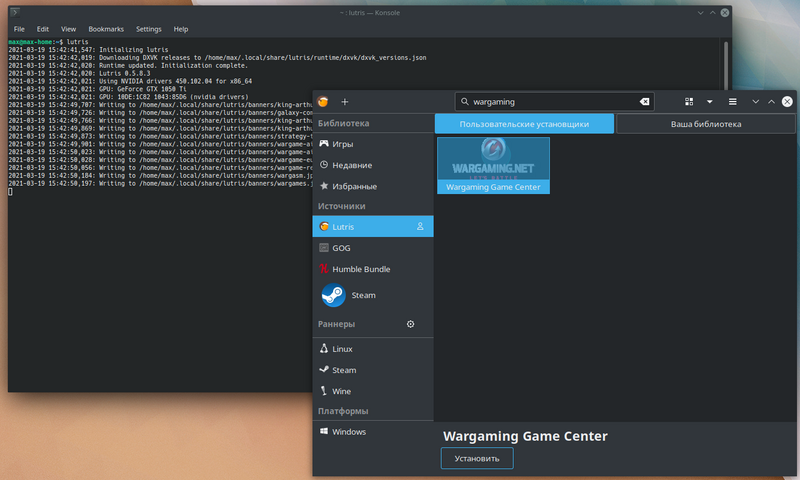Click the "Lutris 0.5.8.3" line in the Konsole log

tap(124, 73)
